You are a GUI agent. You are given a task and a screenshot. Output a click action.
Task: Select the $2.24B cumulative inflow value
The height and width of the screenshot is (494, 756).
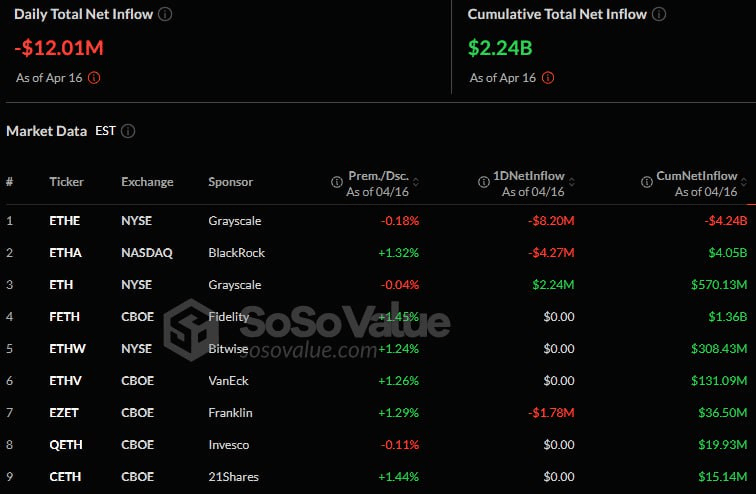(x=500, y=48)
